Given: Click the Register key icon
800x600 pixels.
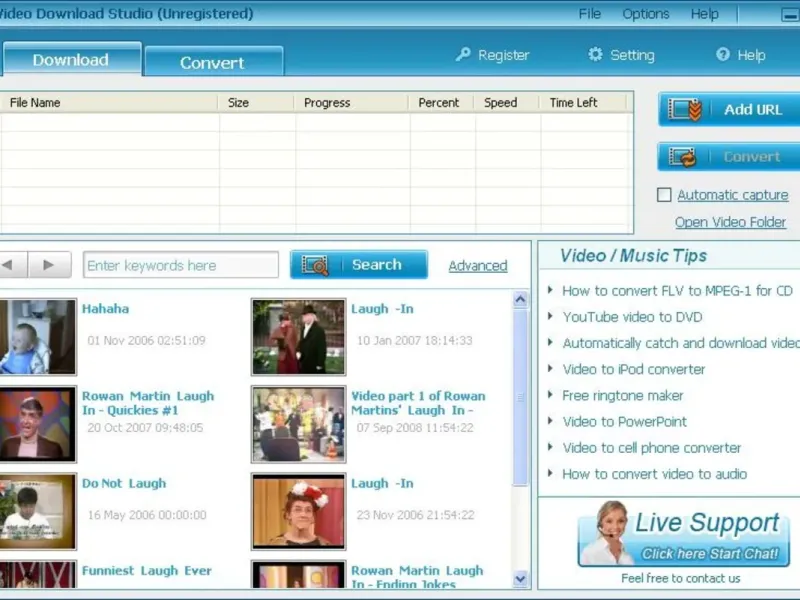Looking at the screenshot, I should point(463,54).
